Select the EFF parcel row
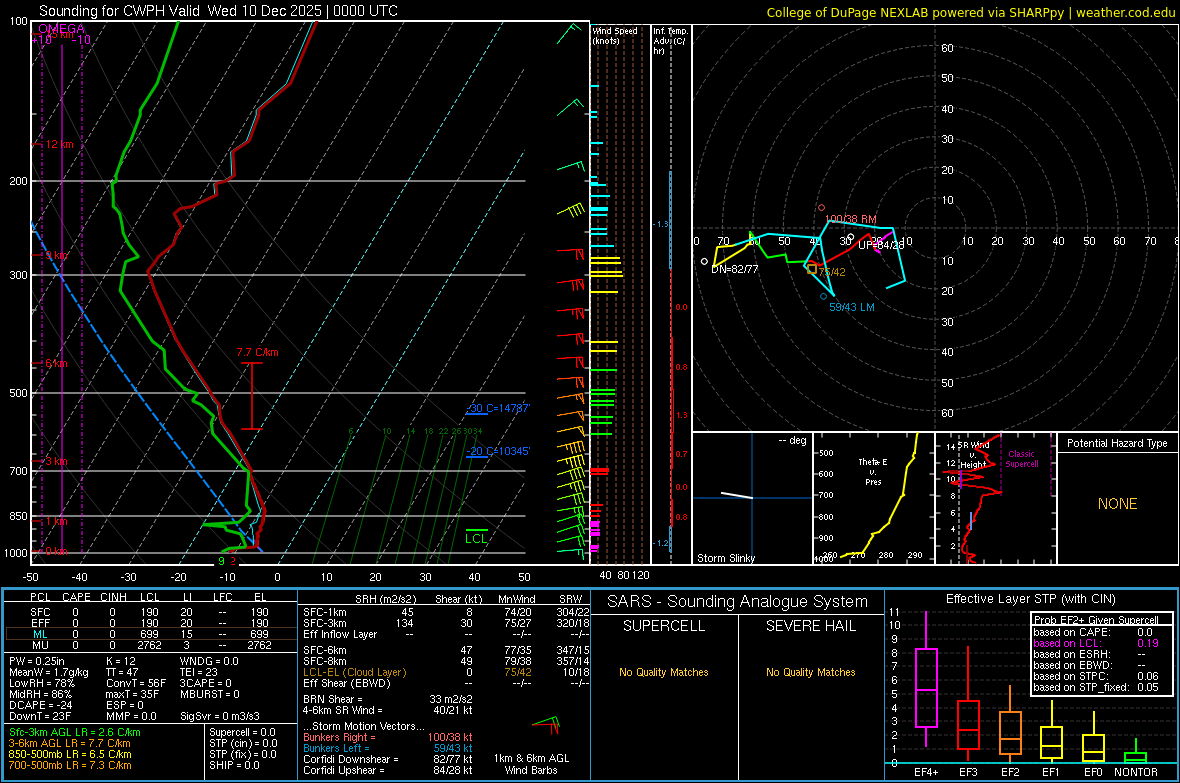 151,623
